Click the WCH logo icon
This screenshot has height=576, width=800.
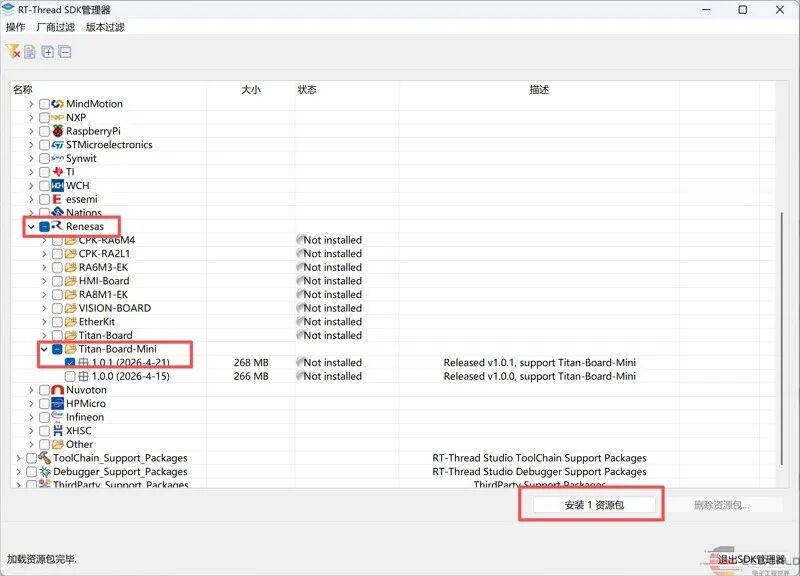[x=58, y=186]
